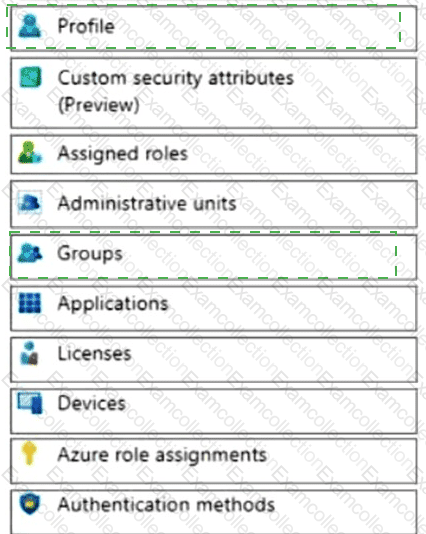Click the Authentication methods shield icon
This screenshot has height=534, width=426.
point(30,504)
